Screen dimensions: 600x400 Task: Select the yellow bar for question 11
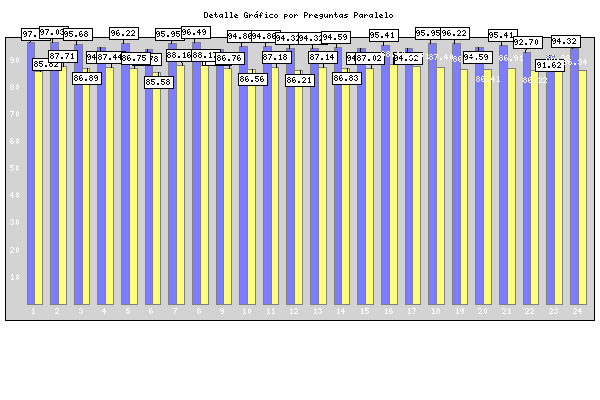275,186
